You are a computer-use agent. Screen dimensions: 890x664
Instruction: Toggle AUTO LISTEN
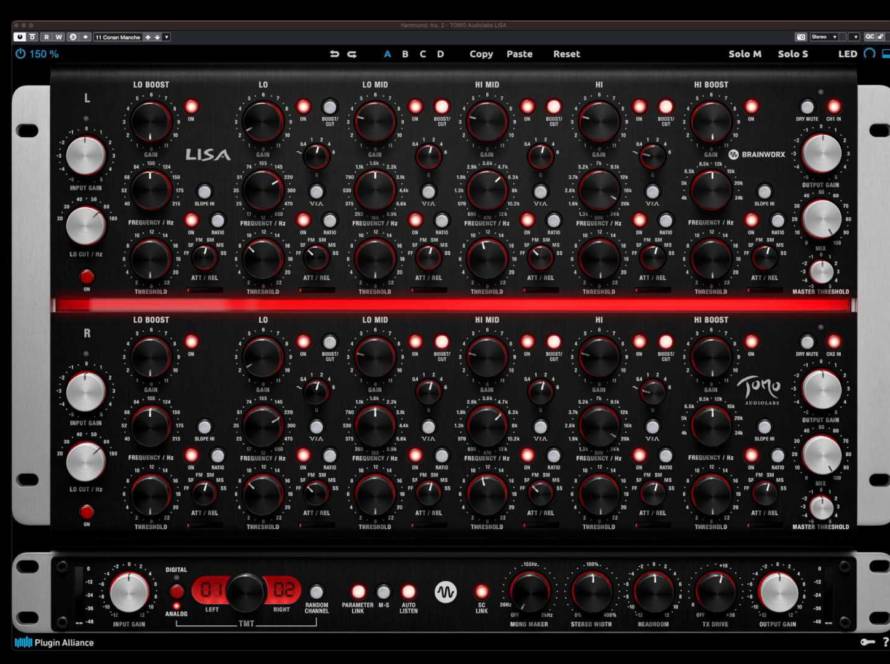[409, 592]
